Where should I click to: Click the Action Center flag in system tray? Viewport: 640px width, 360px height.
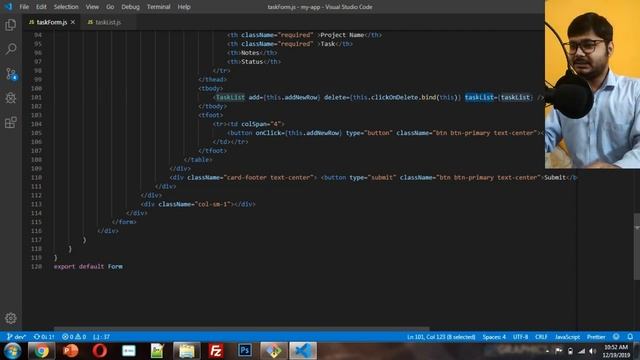point(558,351)
